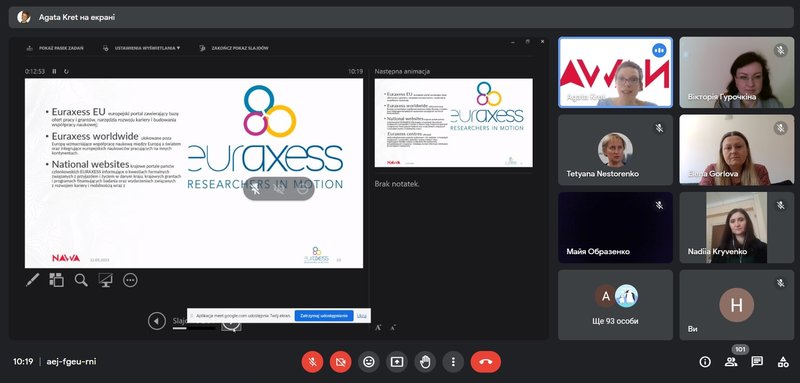This screenshot has width=800, height=383.
Task: Open the emoji reactions button
Action: 368,362
